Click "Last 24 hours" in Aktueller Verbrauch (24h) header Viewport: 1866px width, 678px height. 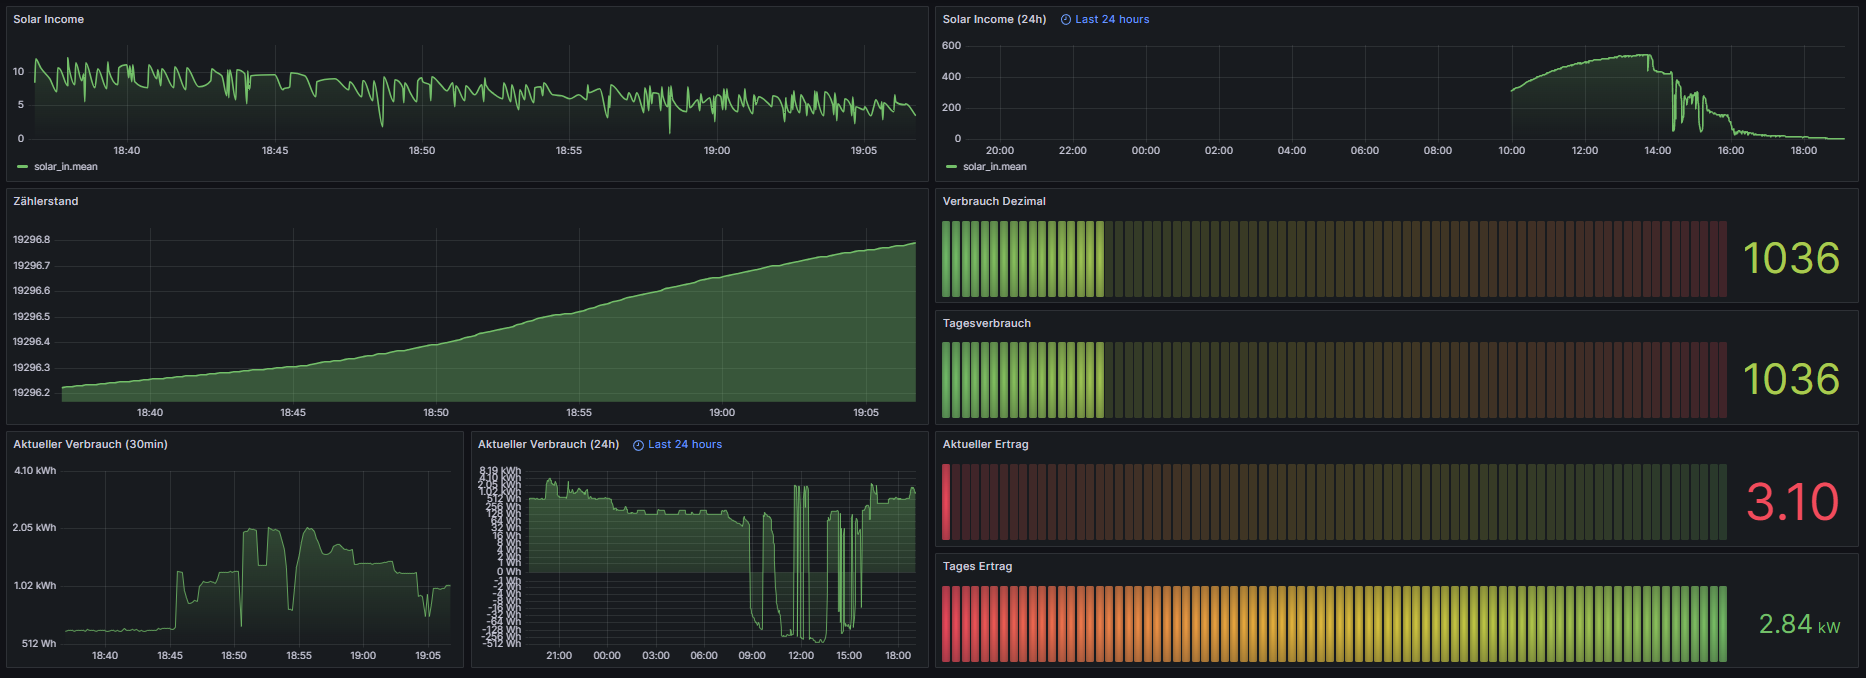pos(685,445)
